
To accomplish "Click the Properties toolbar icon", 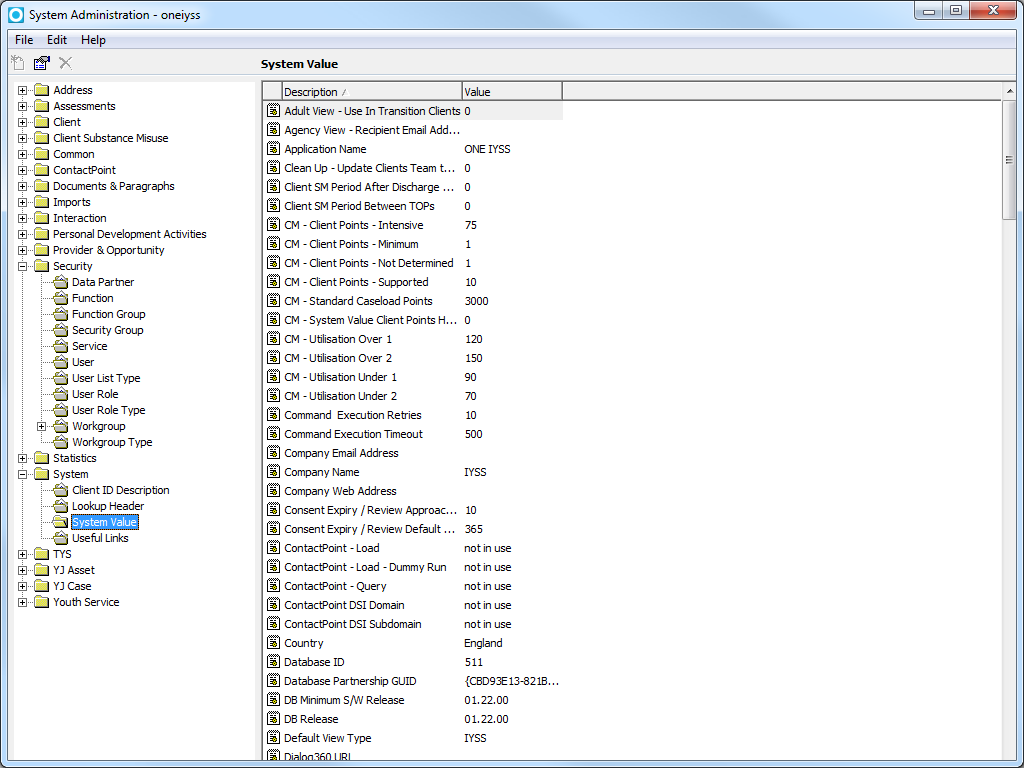I will (x=42, y=63).
